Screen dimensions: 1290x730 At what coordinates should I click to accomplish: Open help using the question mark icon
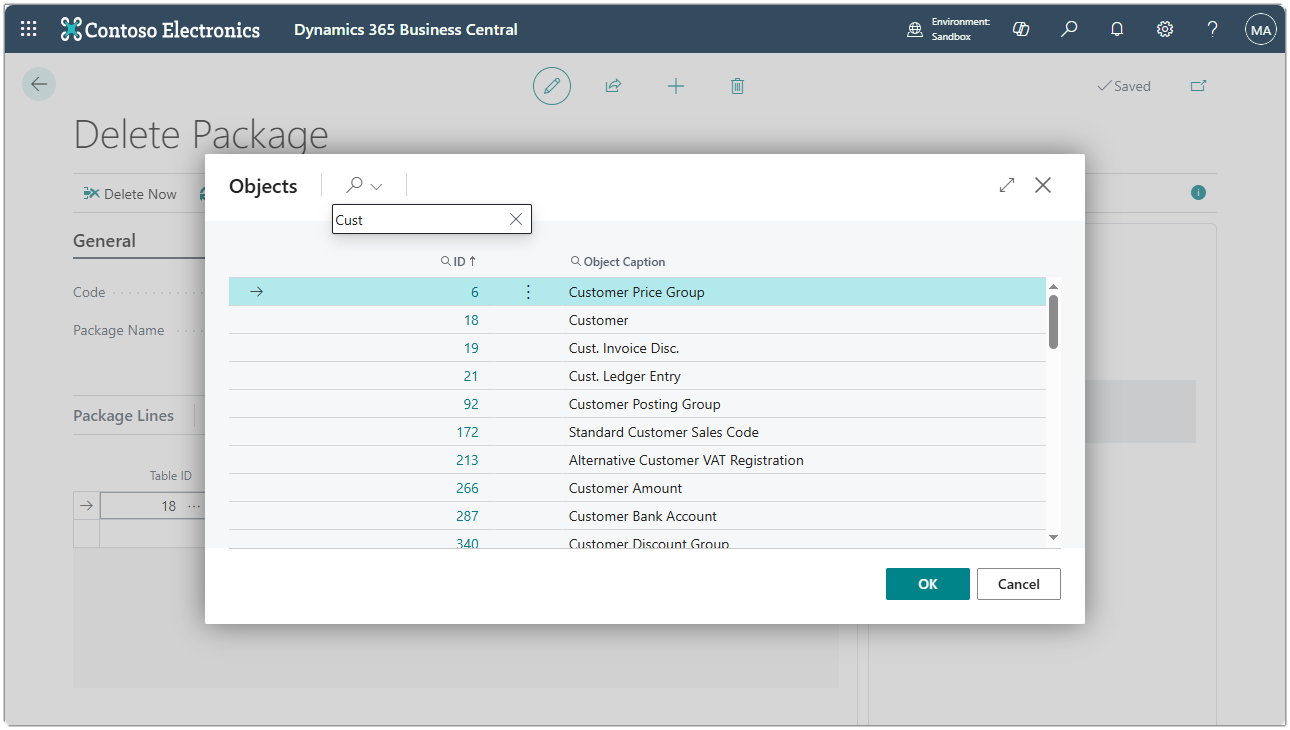pos(1211,29)
